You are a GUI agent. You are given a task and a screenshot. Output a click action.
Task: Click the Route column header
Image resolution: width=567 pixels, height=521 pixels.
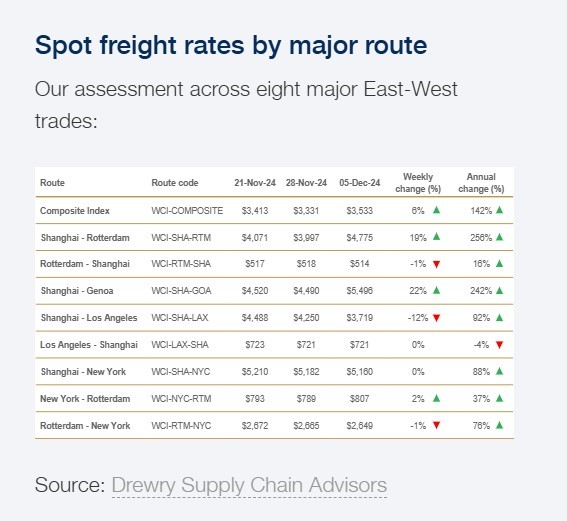(52, 183)
